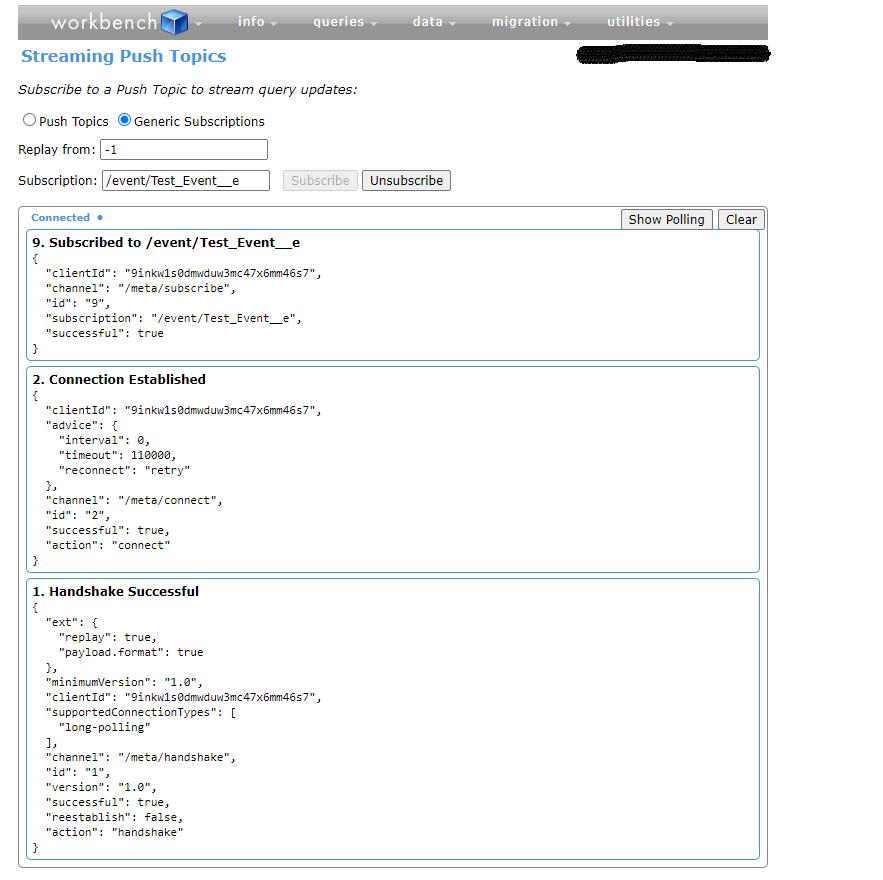Click inside the Replay from field
Viewport: 883px width, 880px height.
[x=183, y=148]
